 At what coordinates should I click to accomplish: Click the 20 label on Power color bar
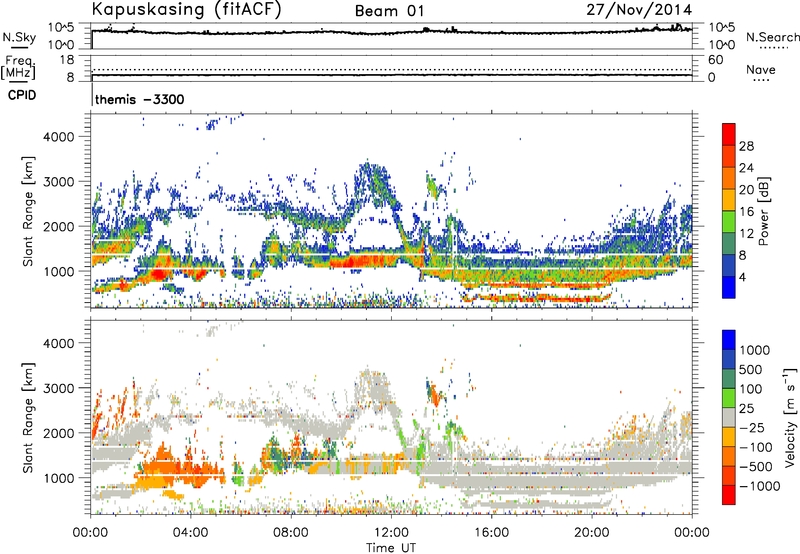click(x=746, y=190)
